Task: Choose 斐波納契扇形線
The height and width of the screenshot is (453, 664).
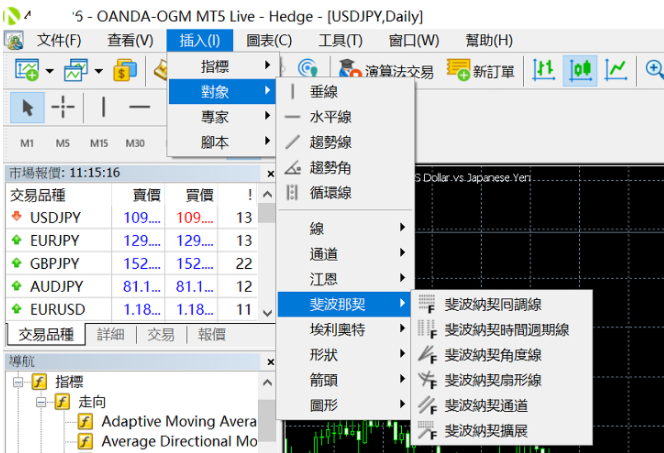Action: point(501,380)
